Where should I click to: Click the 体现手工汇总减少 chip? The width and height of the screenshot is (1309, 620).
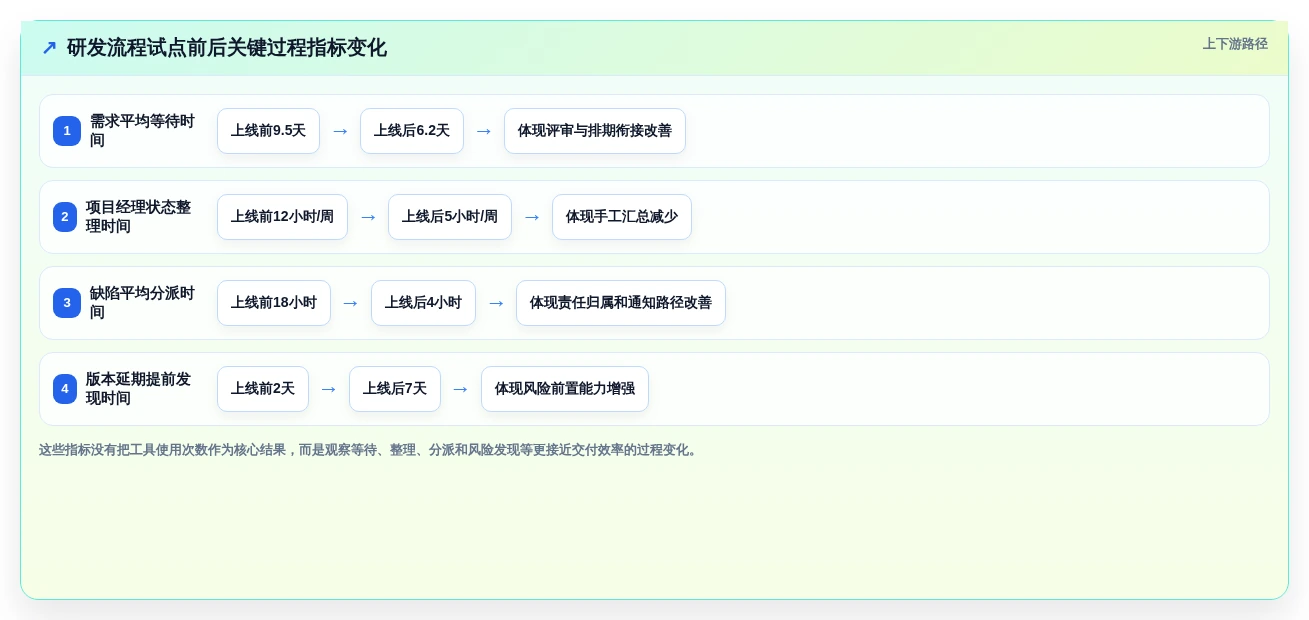point(622,217)
